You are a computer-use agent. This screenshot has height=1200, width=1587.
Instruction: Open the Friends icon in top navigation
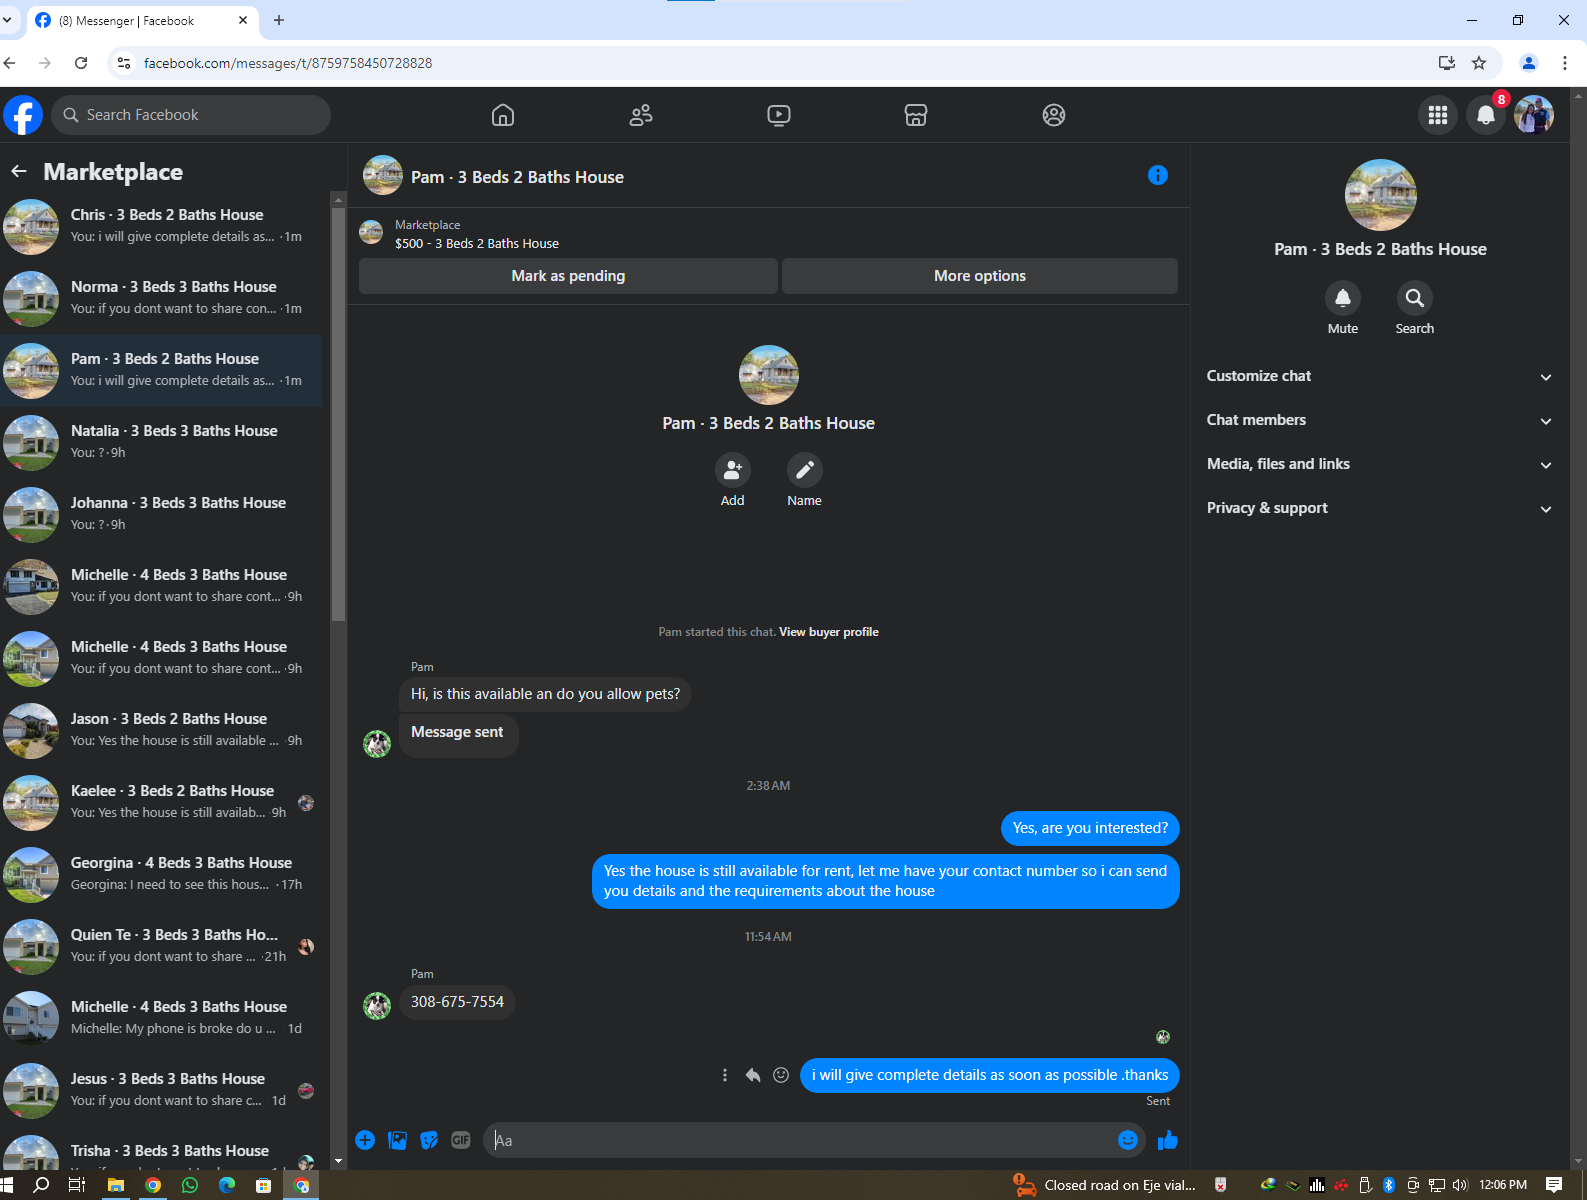[x=641, y=115]
